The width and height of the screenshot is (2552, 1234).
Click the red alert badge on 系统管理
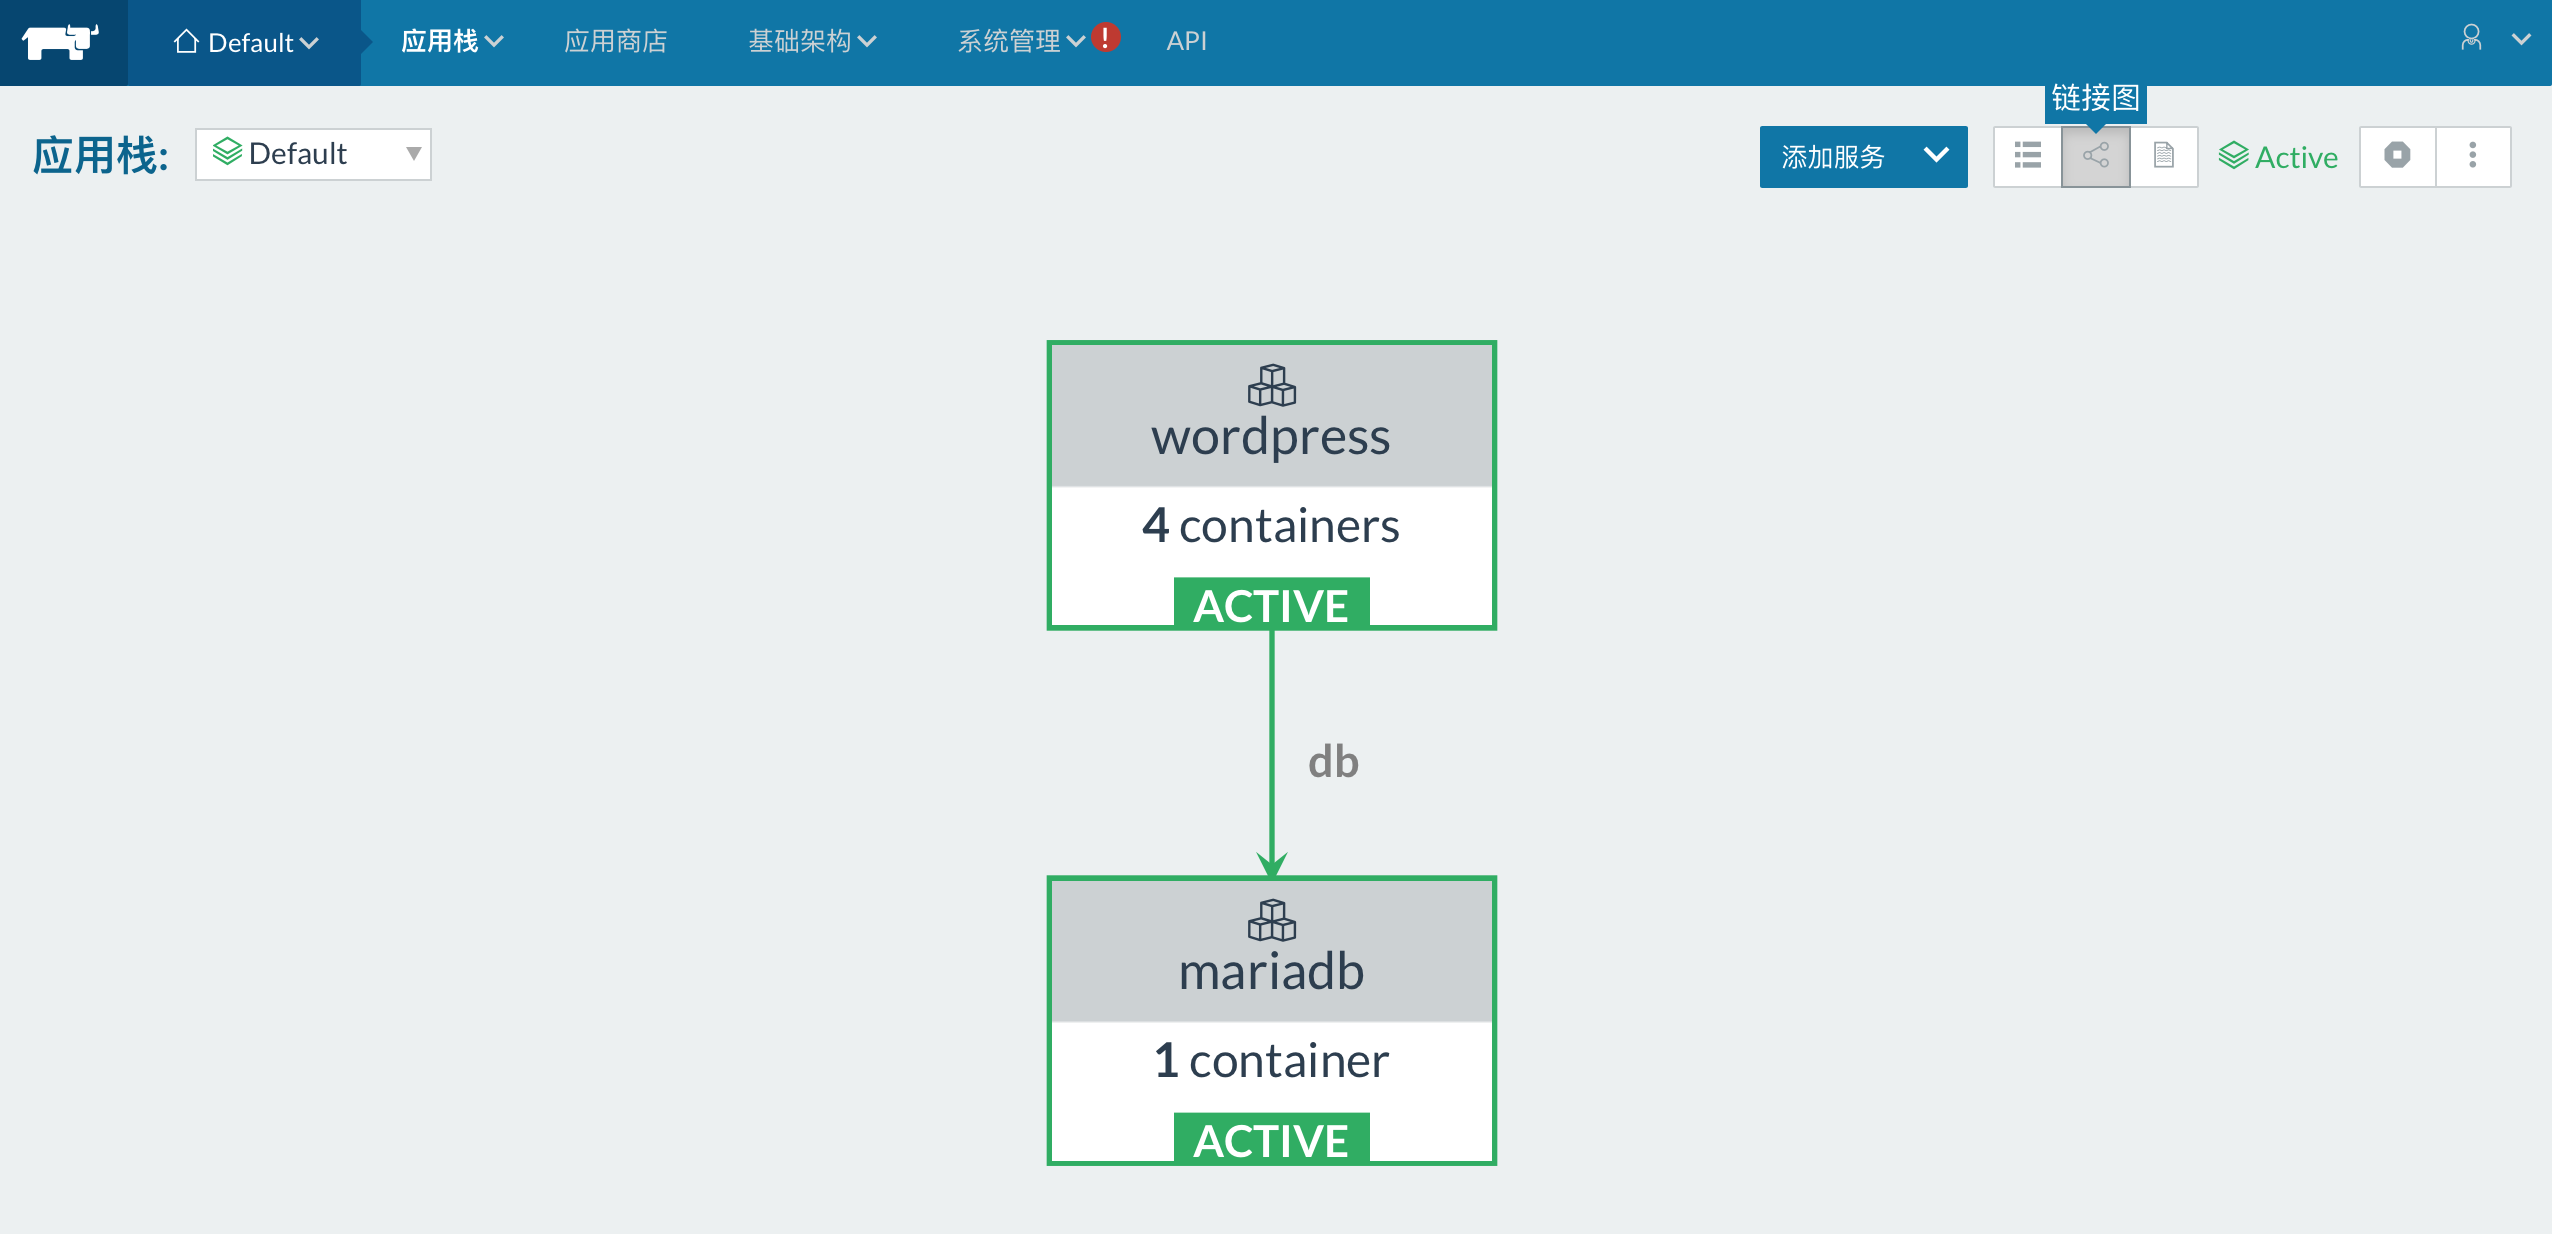(x=1105, y=37)
